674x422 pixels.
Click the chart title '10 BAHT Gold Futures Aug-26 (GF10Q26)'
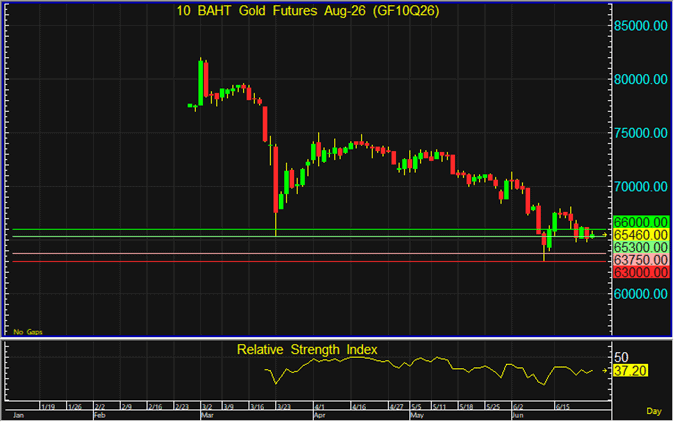pyautogui.click(x=308, y=11)
